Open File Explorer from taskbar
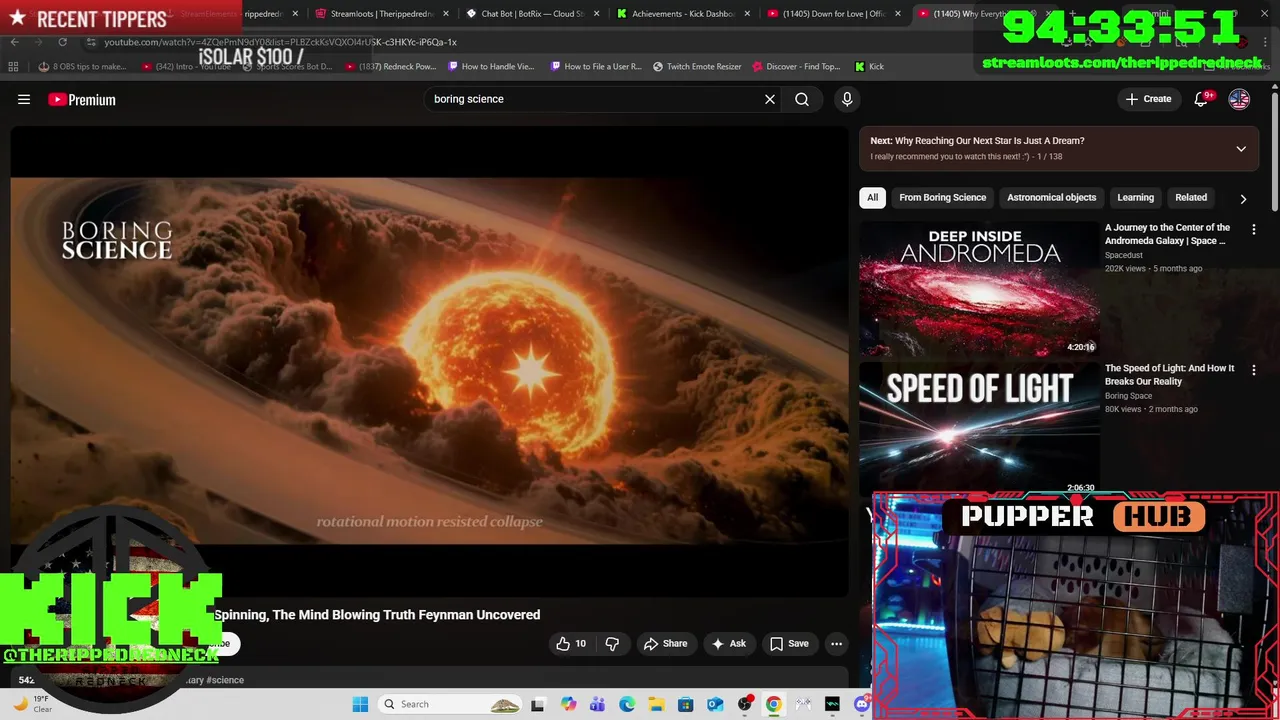The height and width of the screenshot is (720, 1280). (656, 704)
